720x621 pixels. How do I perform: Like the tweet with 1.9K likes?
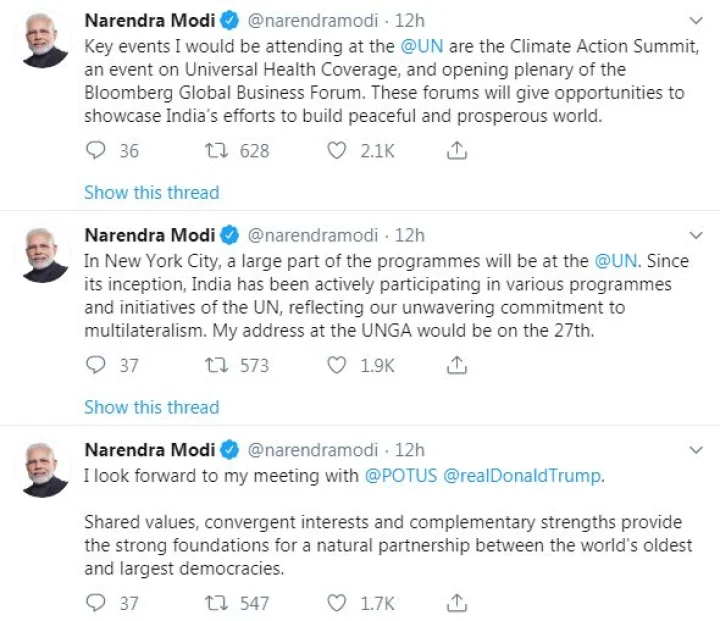coord(338,366)
